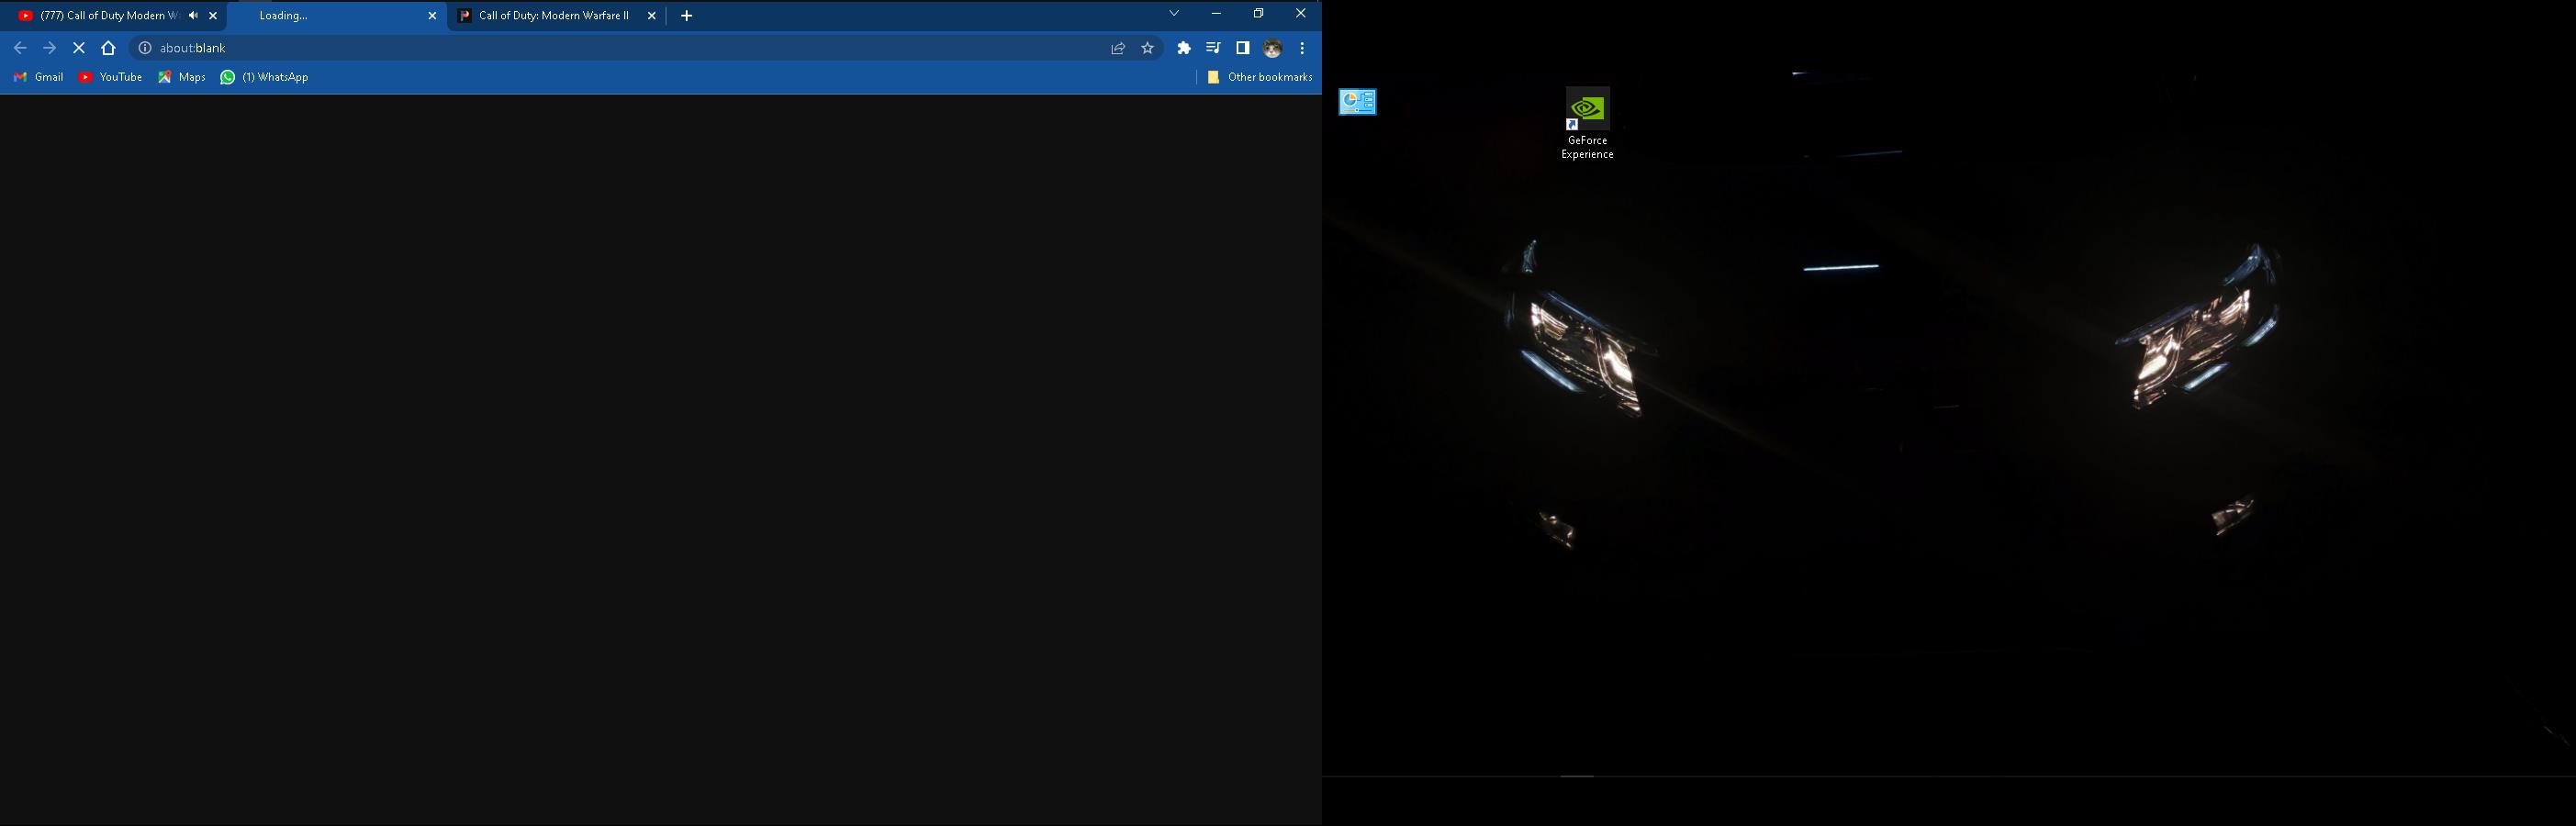Click the Extensions puzzle icon
The height and width of the screenshot is (826, 2576).
pyautogui.click(x=1184, y=48)
